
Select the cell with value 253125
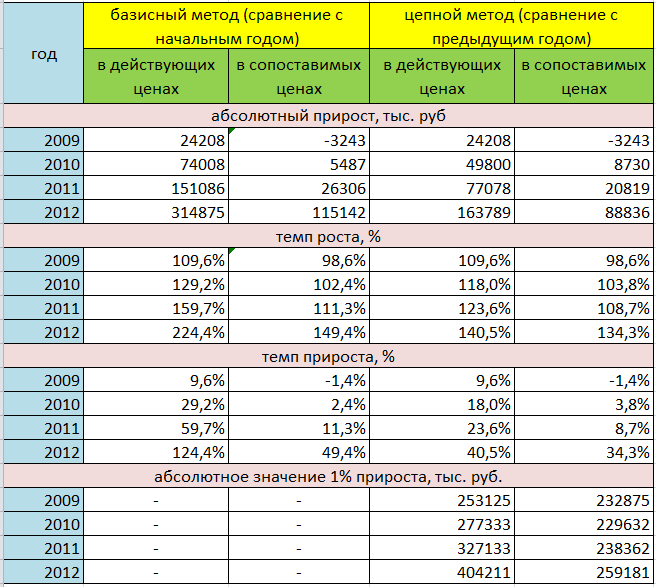pos(442,500)
